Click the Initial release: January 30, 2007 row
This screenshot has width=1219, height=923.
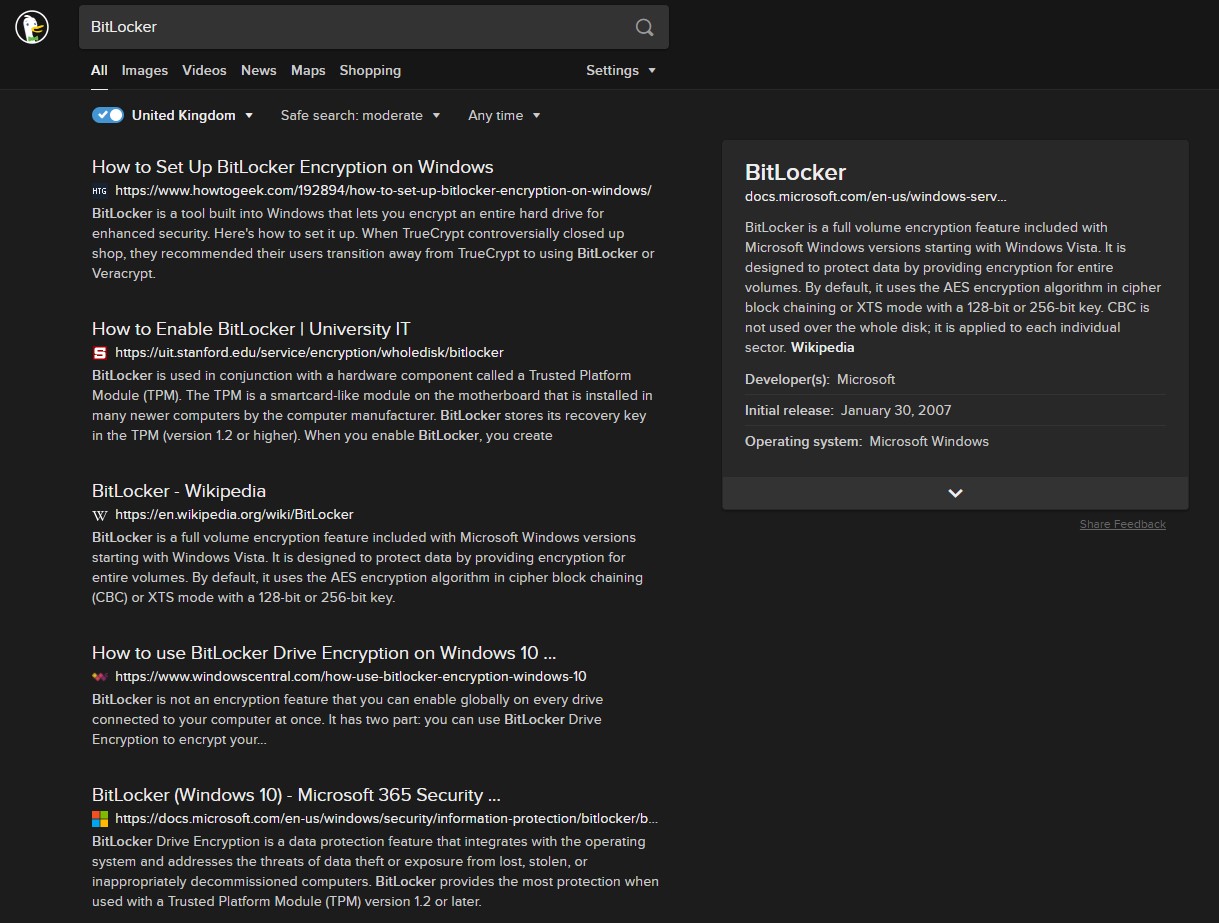click(955, 410)
